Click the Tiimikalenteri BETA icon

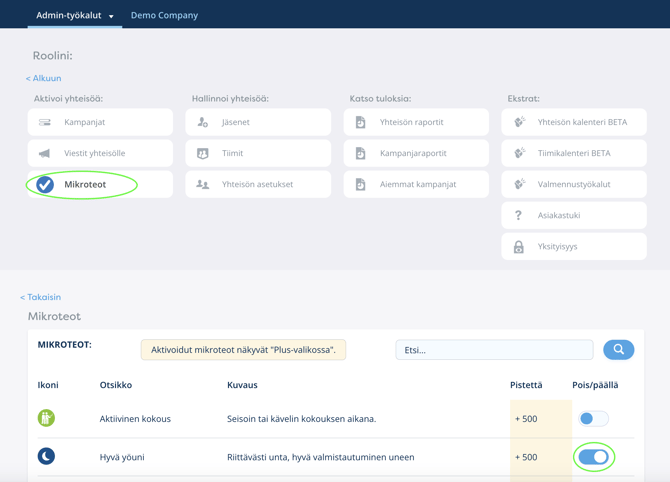pyautogui.click(x=520, y=153)
